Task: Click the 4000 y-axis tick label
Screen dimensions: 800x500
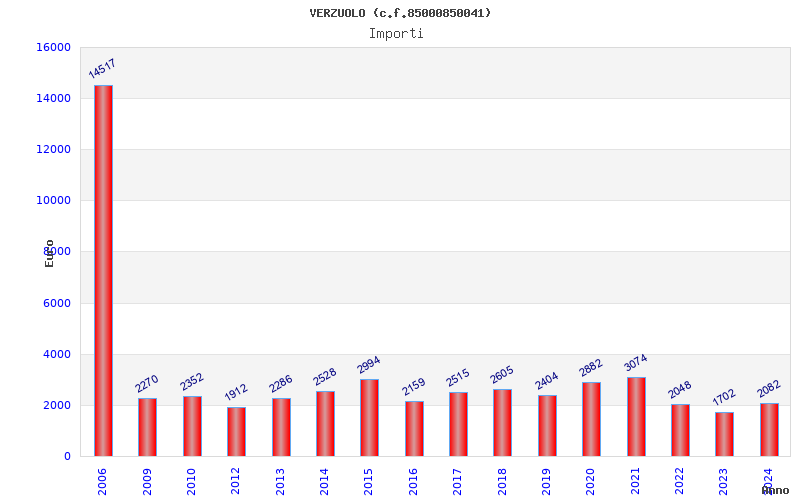Action: (57, 354)
